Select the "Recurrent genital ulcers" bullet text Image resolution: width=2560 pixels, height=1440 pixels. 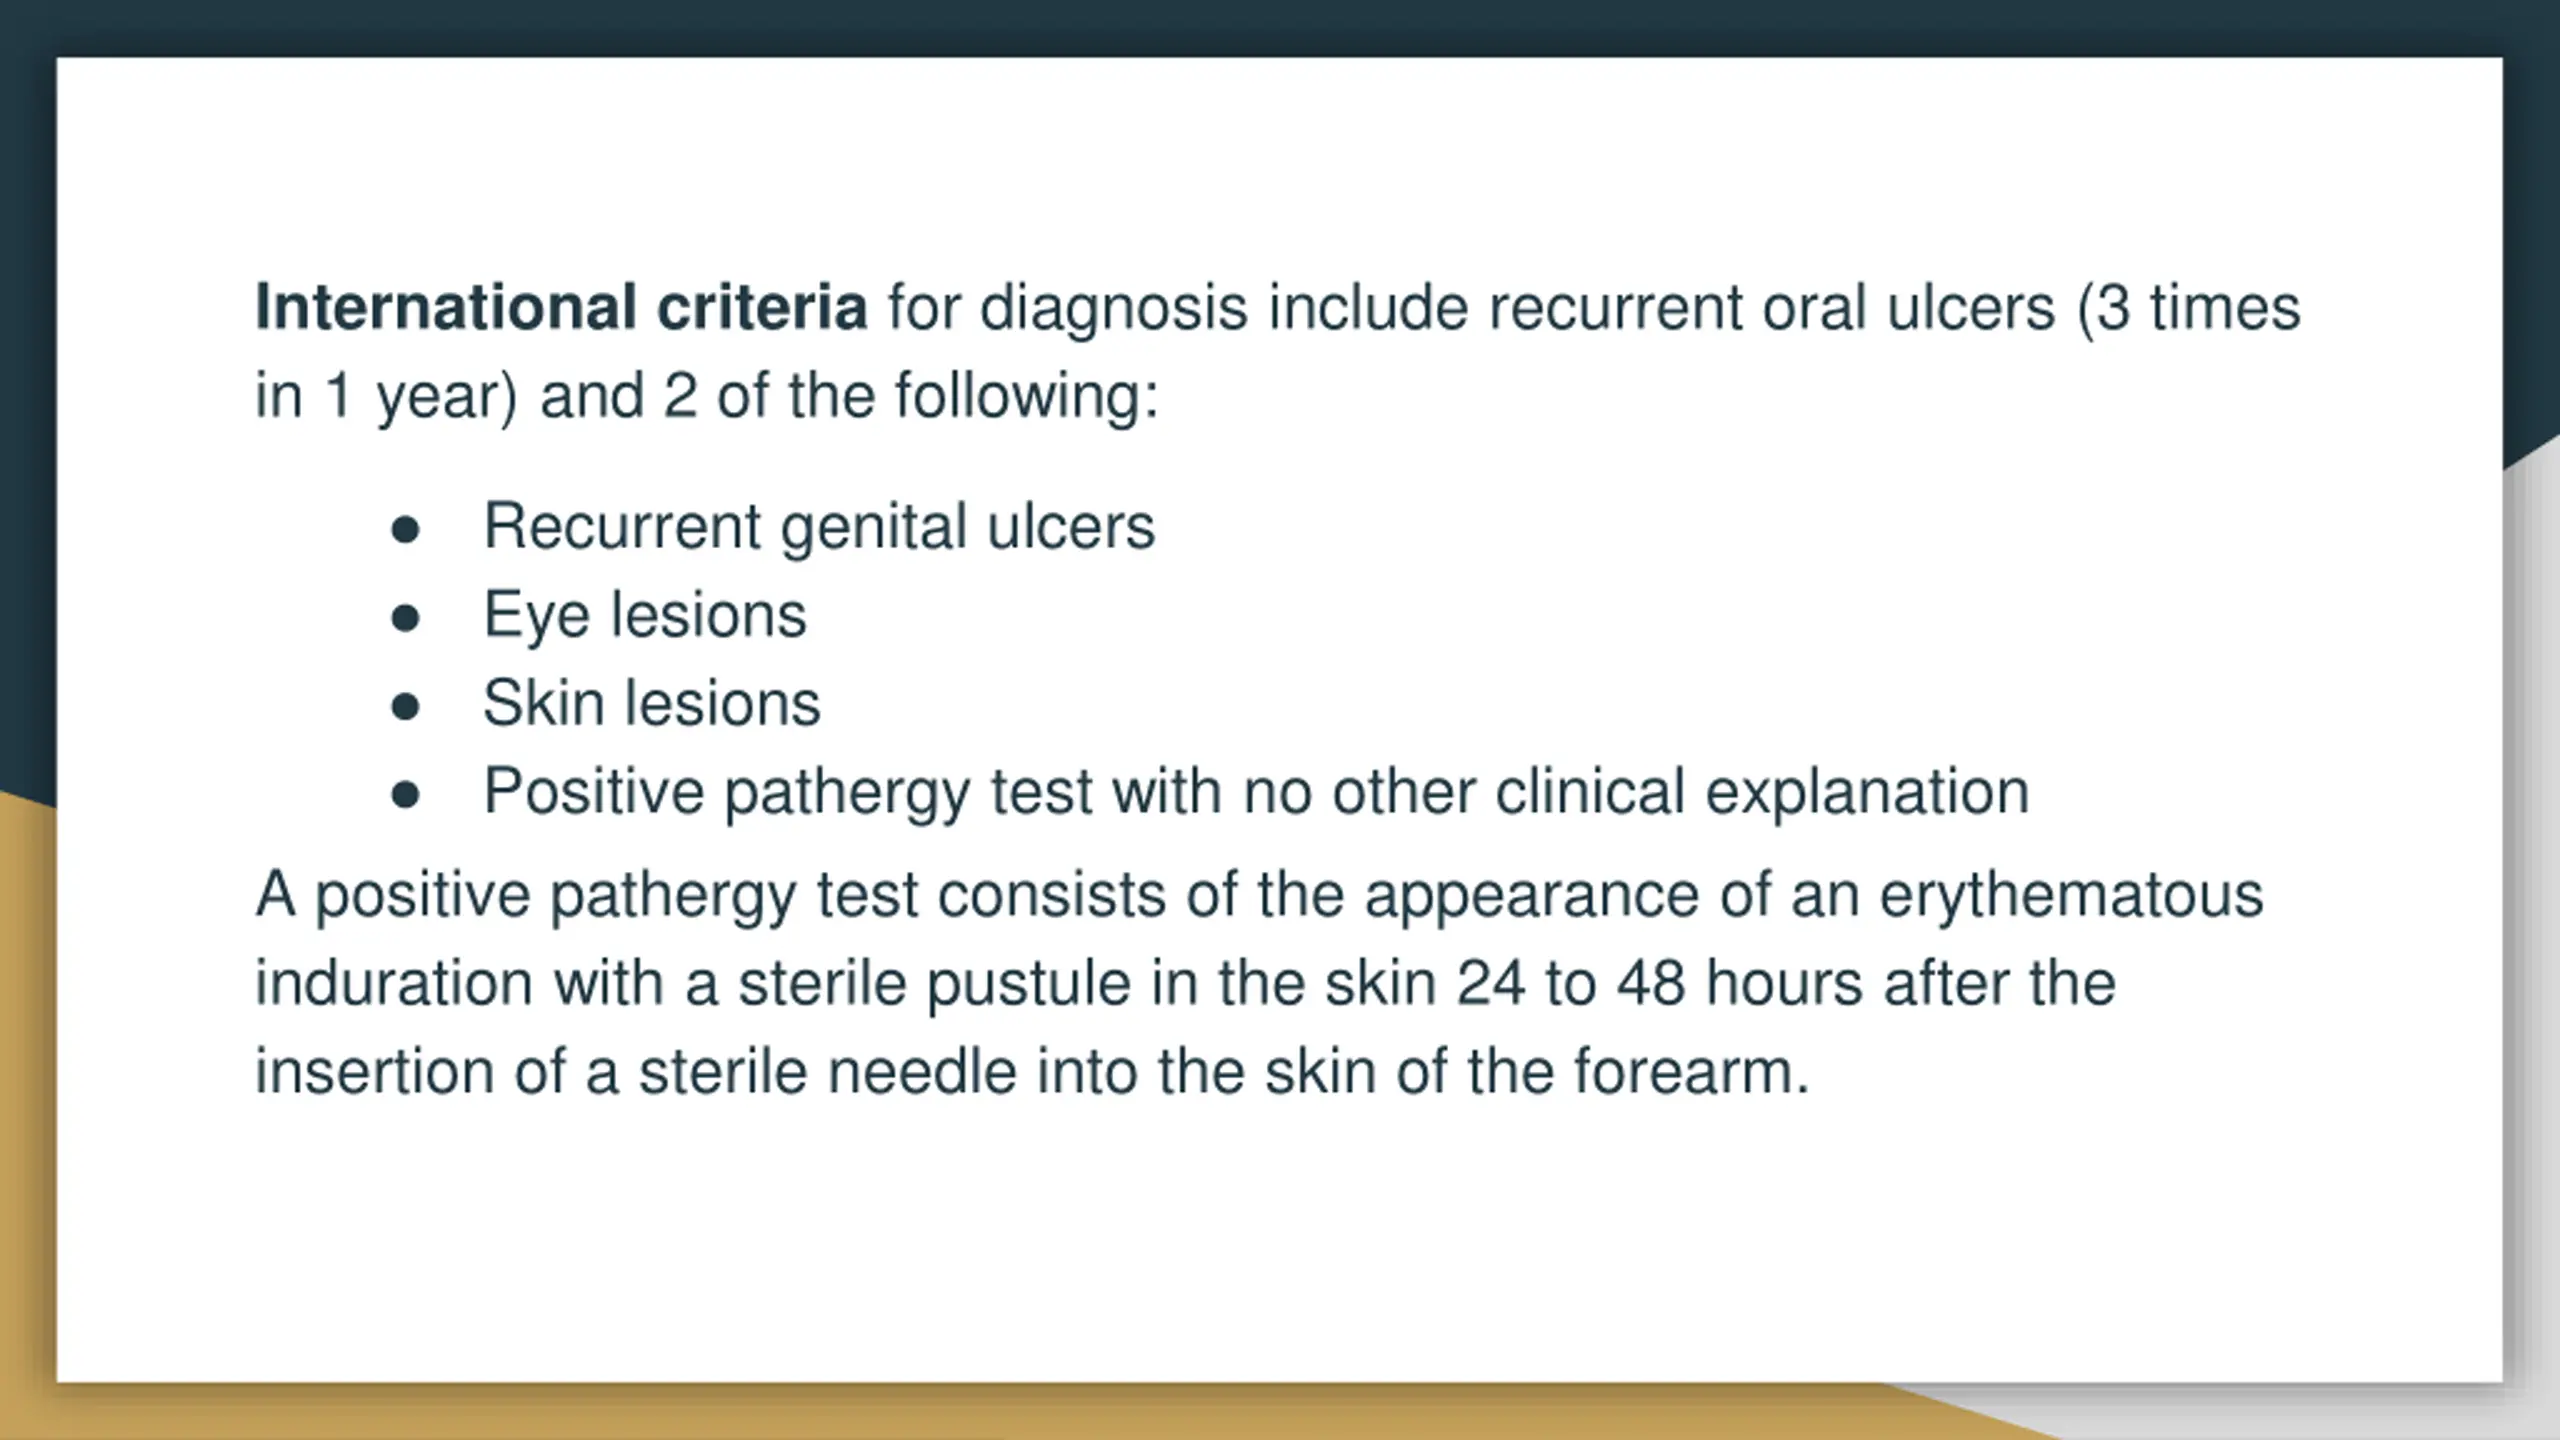pyautogui.click(x=819, y=527)
